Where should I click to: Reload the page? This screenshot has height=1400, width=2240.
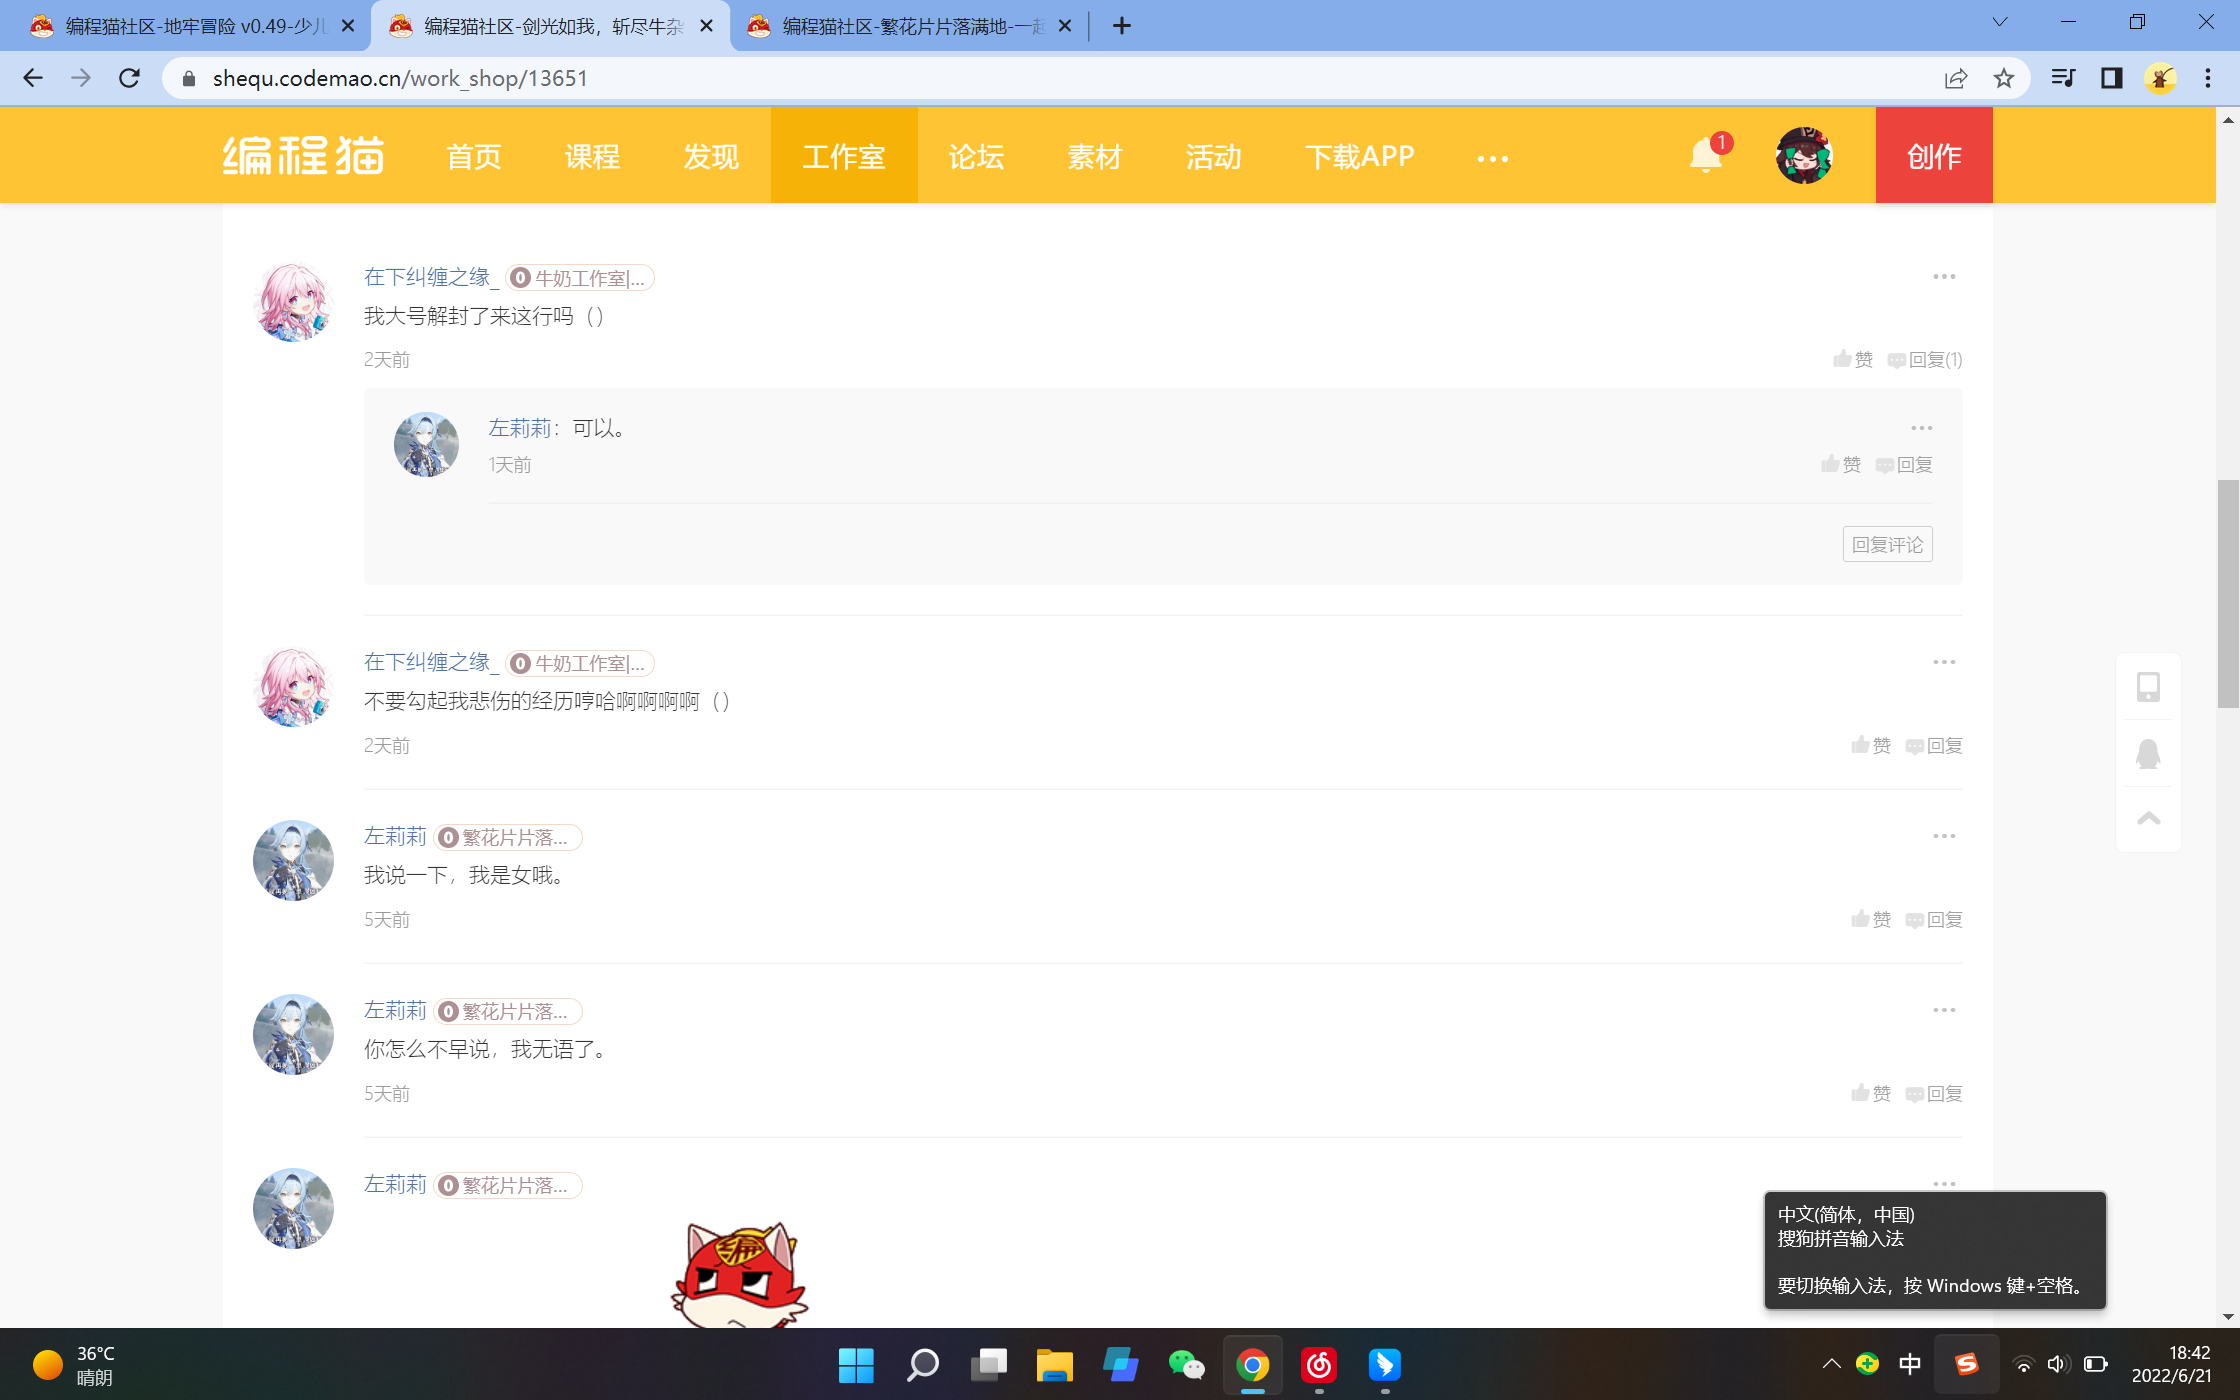click(129, 78)
